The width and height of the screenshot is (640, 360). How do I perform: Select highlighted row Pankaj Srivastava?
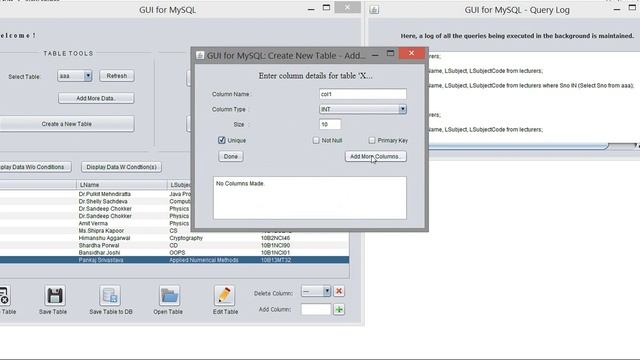click(174, 260)
